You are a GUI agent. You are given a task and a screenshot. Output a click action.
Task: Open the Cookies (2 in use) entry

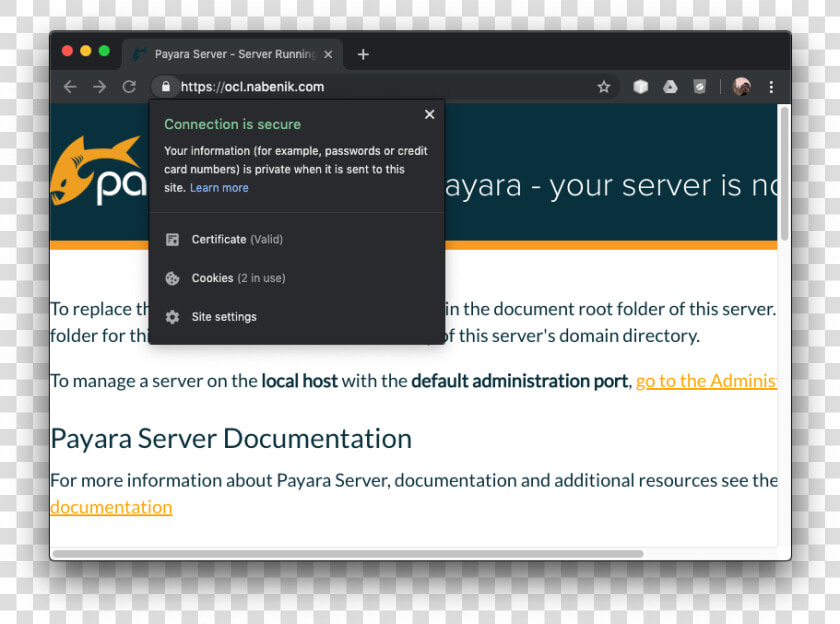(x=297, y=278)
